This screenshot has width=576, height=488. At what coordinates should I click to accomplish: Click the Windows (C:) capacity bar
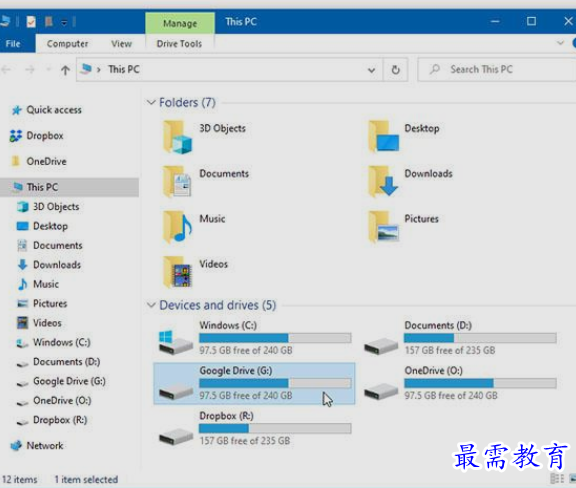(275, 338)
